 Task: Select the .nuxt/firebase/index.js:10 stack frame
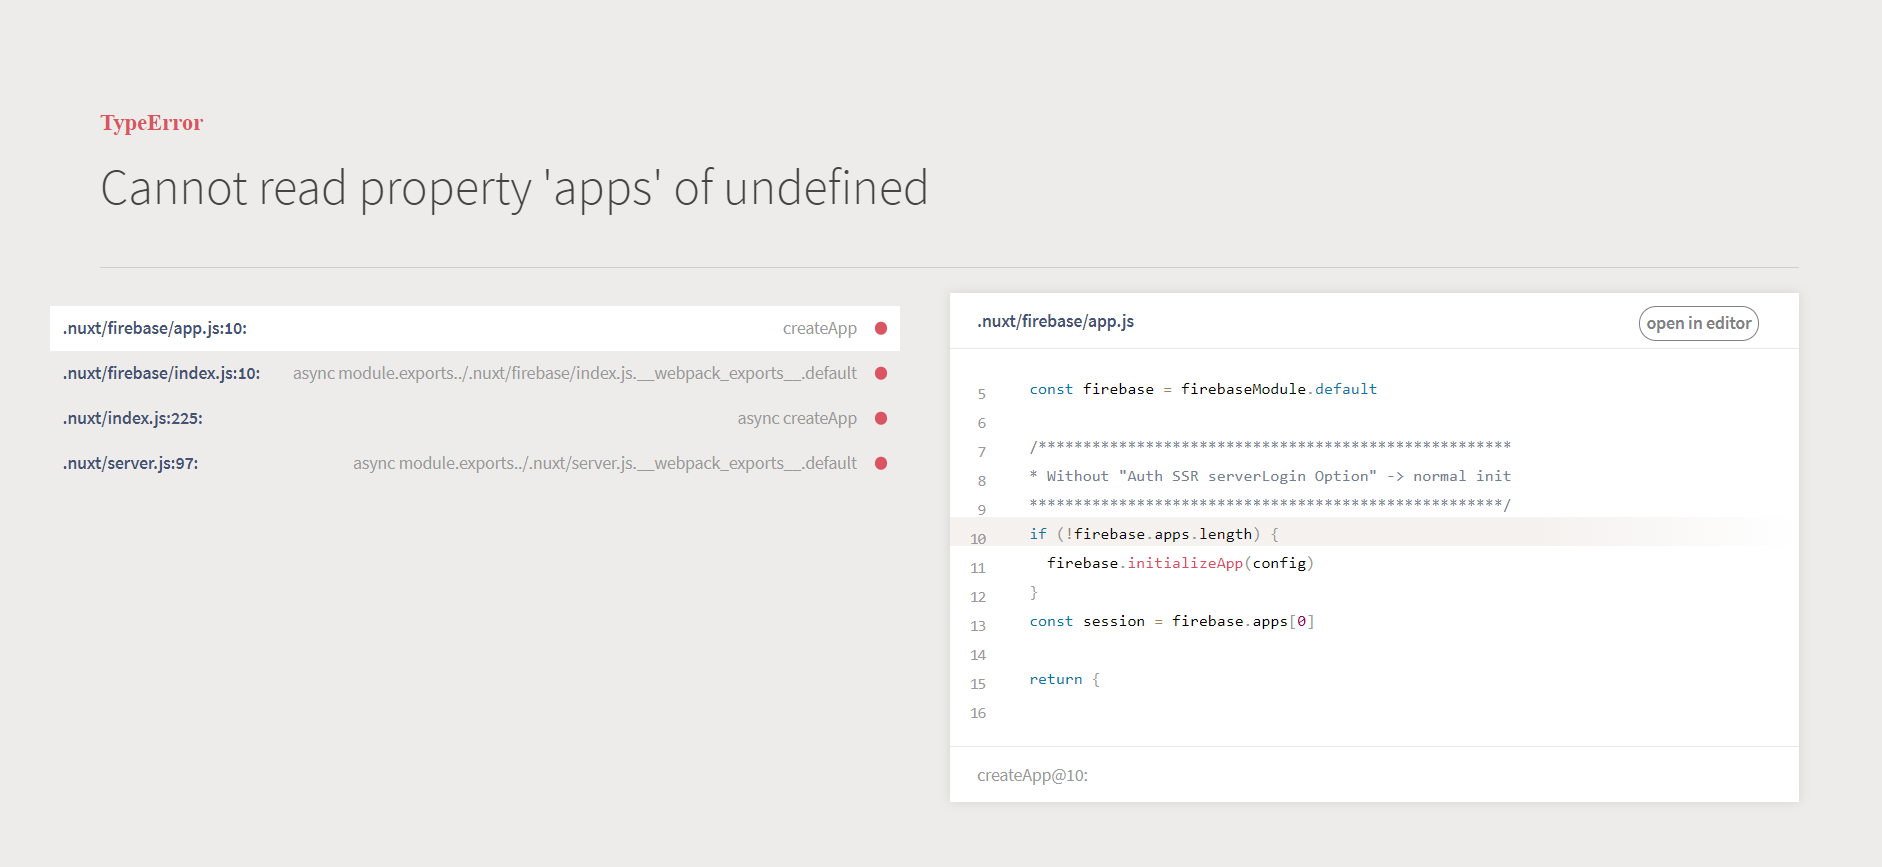point(475,373)
